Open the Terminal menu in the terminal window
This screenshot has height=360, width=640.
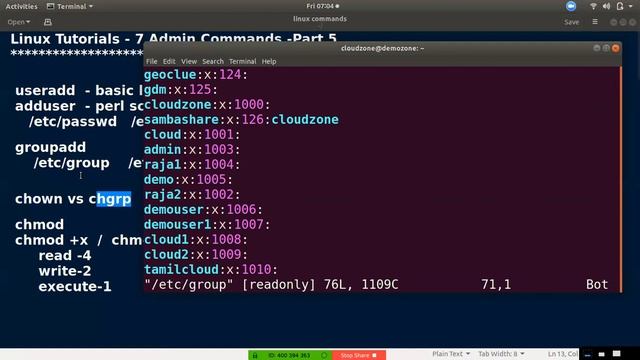point(242,61)
